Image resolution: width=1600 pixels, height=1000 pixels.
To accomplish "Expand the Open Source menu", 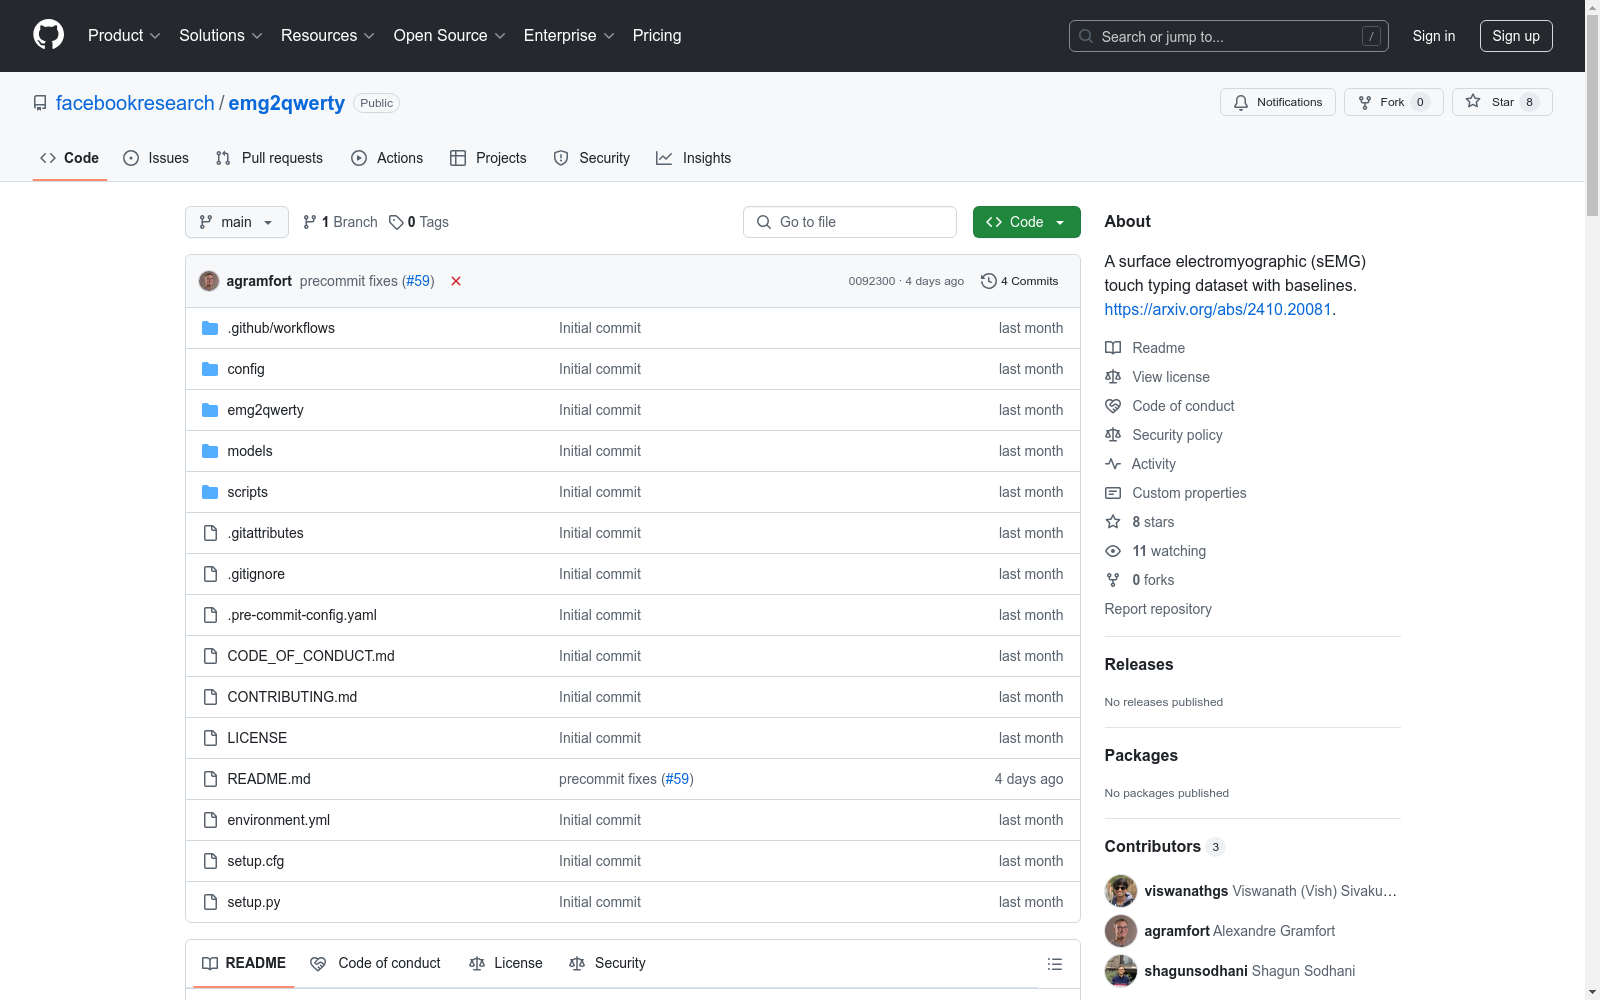I will pos(449,35).
